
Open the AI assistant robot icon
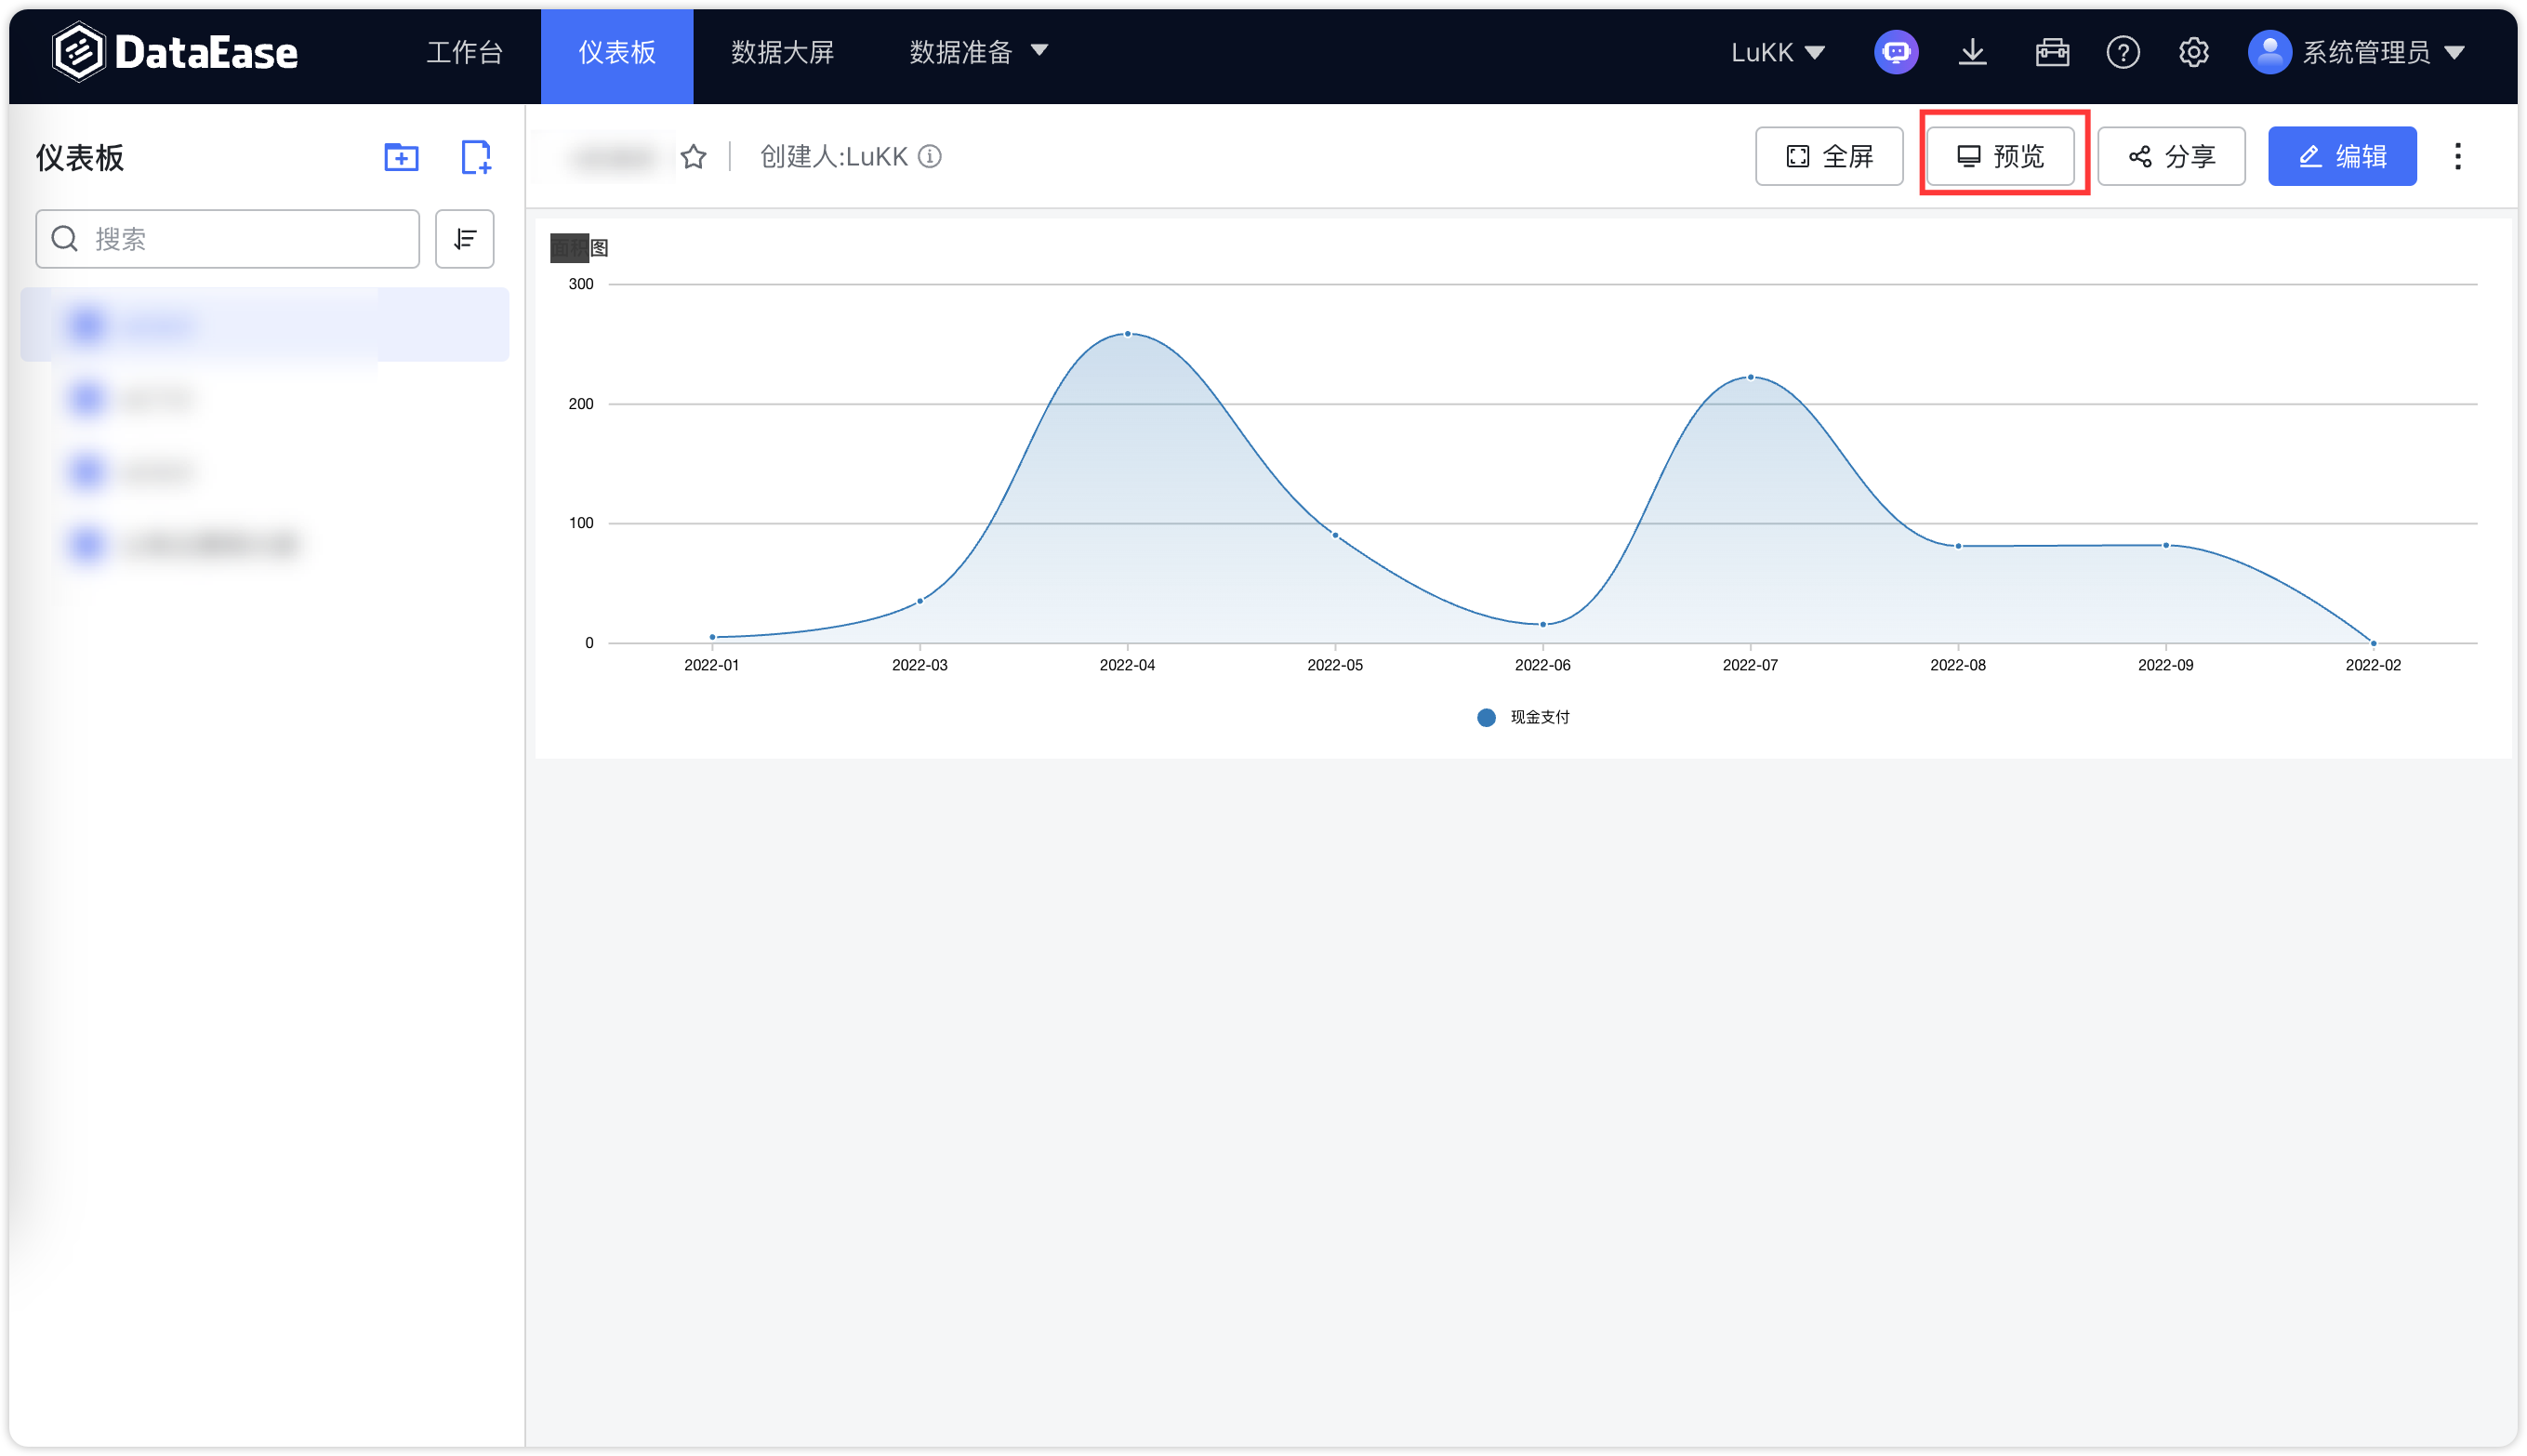coord(1896,52)
